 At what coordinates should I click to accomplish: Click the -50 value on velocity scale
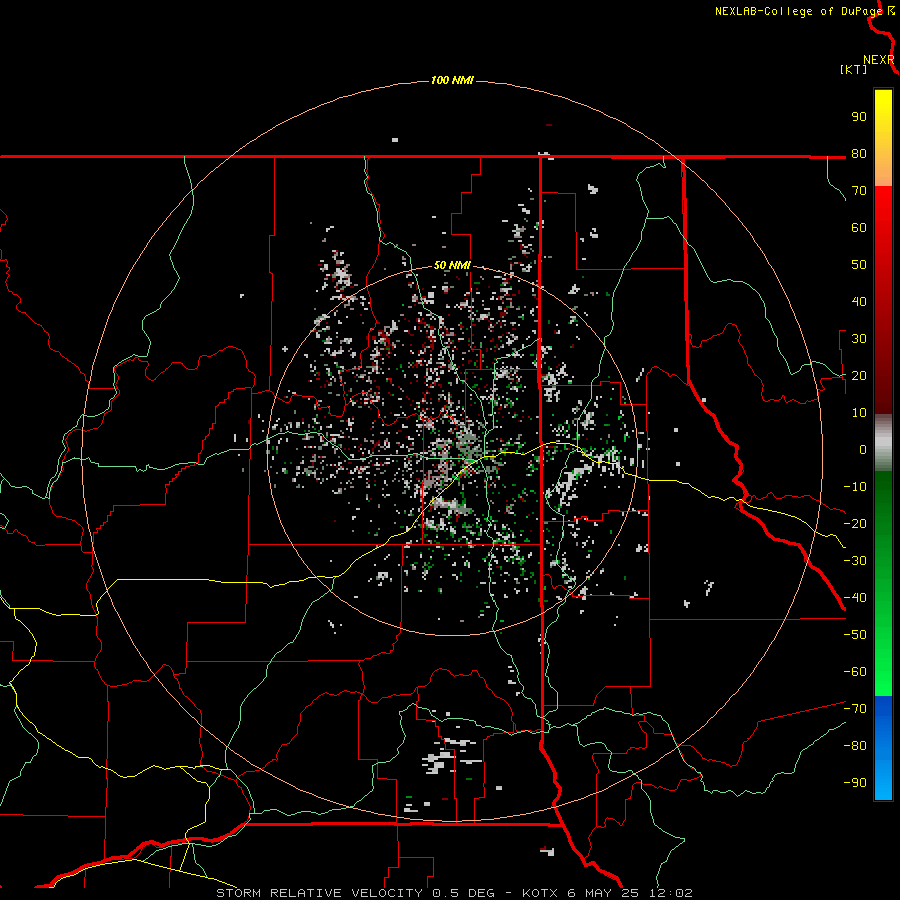pyautogui.click(x=855, y=635)
